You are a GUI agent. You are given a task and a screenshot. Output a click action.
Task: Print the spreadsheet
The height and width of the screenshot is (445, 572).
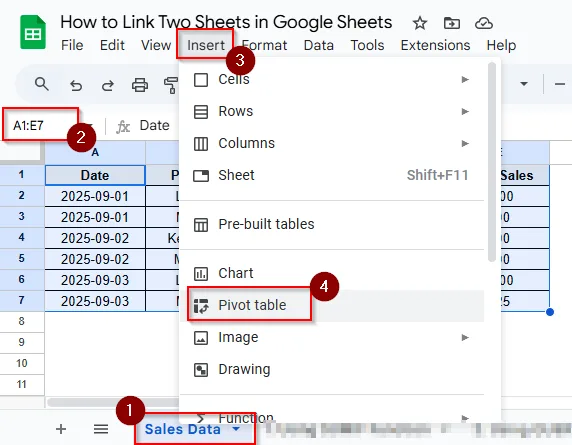pyautogui.click(x=140, y=85)
